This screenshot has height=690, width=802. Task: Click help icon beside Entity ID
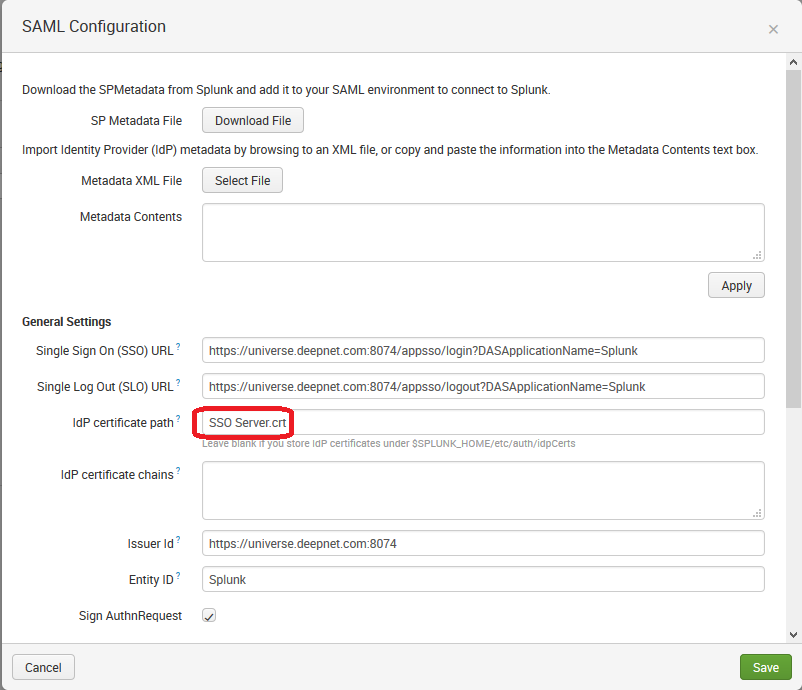click(179, 576)
